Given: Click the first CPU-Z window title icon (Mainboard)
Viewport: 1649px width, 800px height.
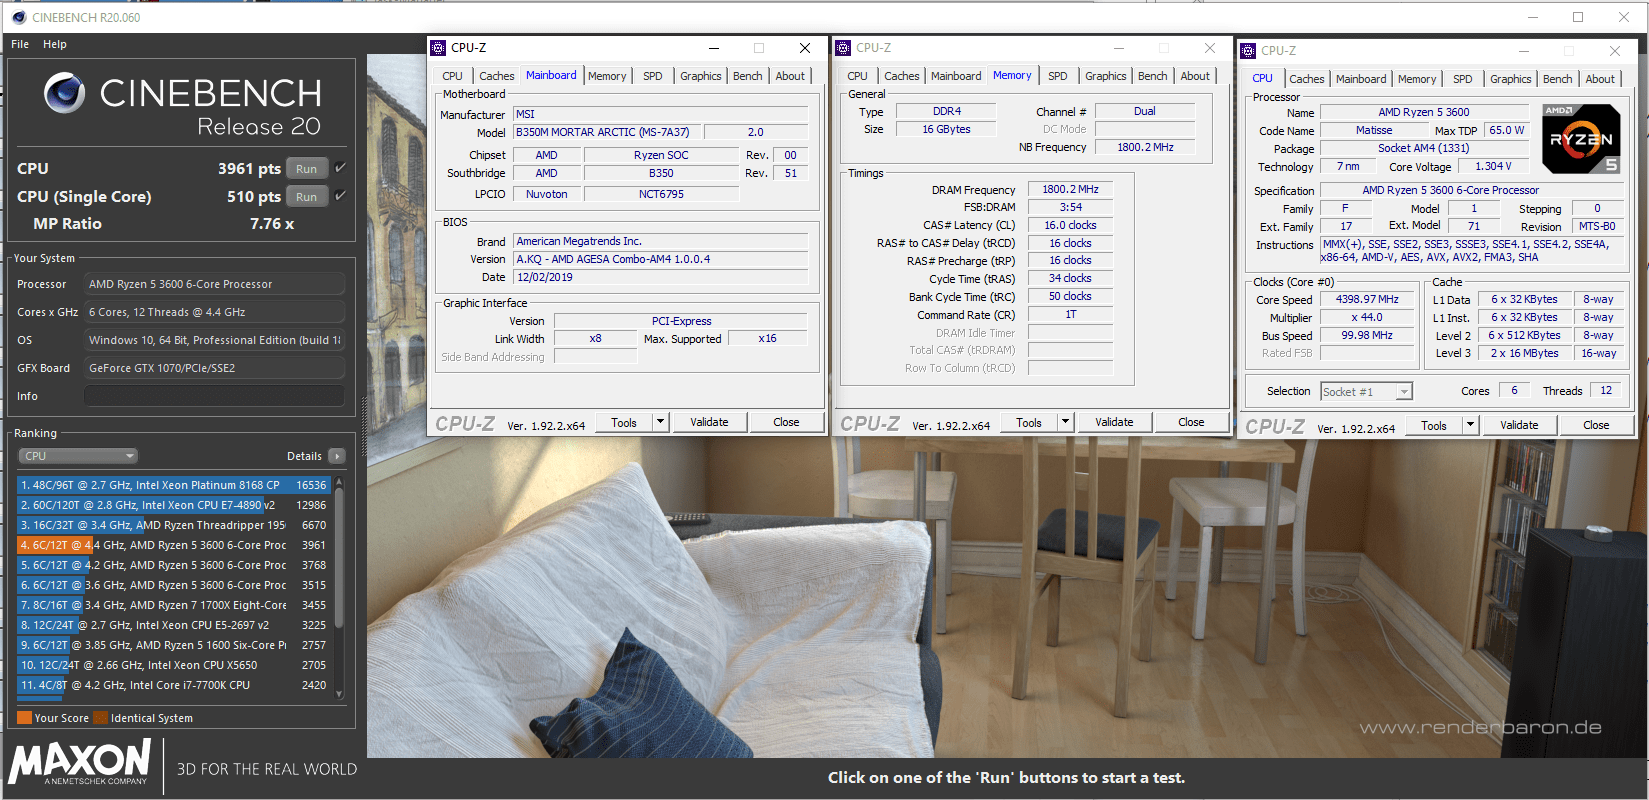Looking at the screenshot, I should click(x=438, y=48).
